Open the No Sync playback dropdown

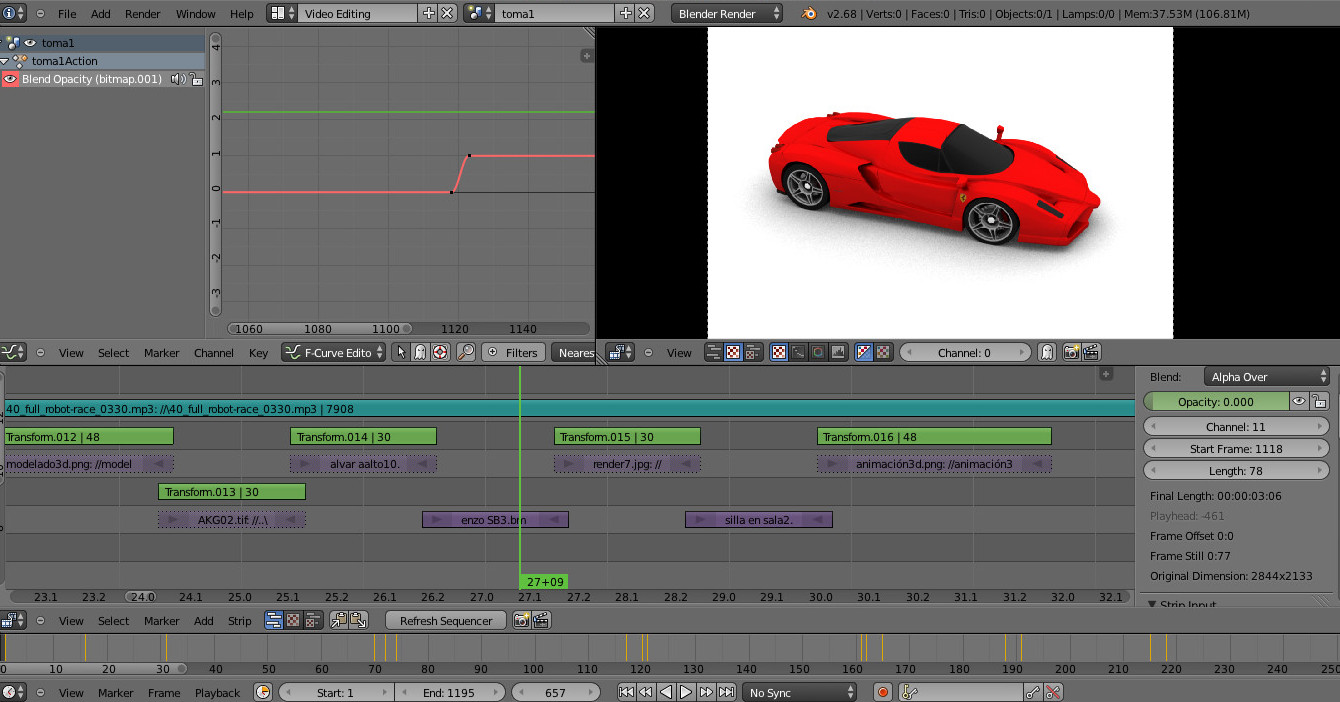800,692
